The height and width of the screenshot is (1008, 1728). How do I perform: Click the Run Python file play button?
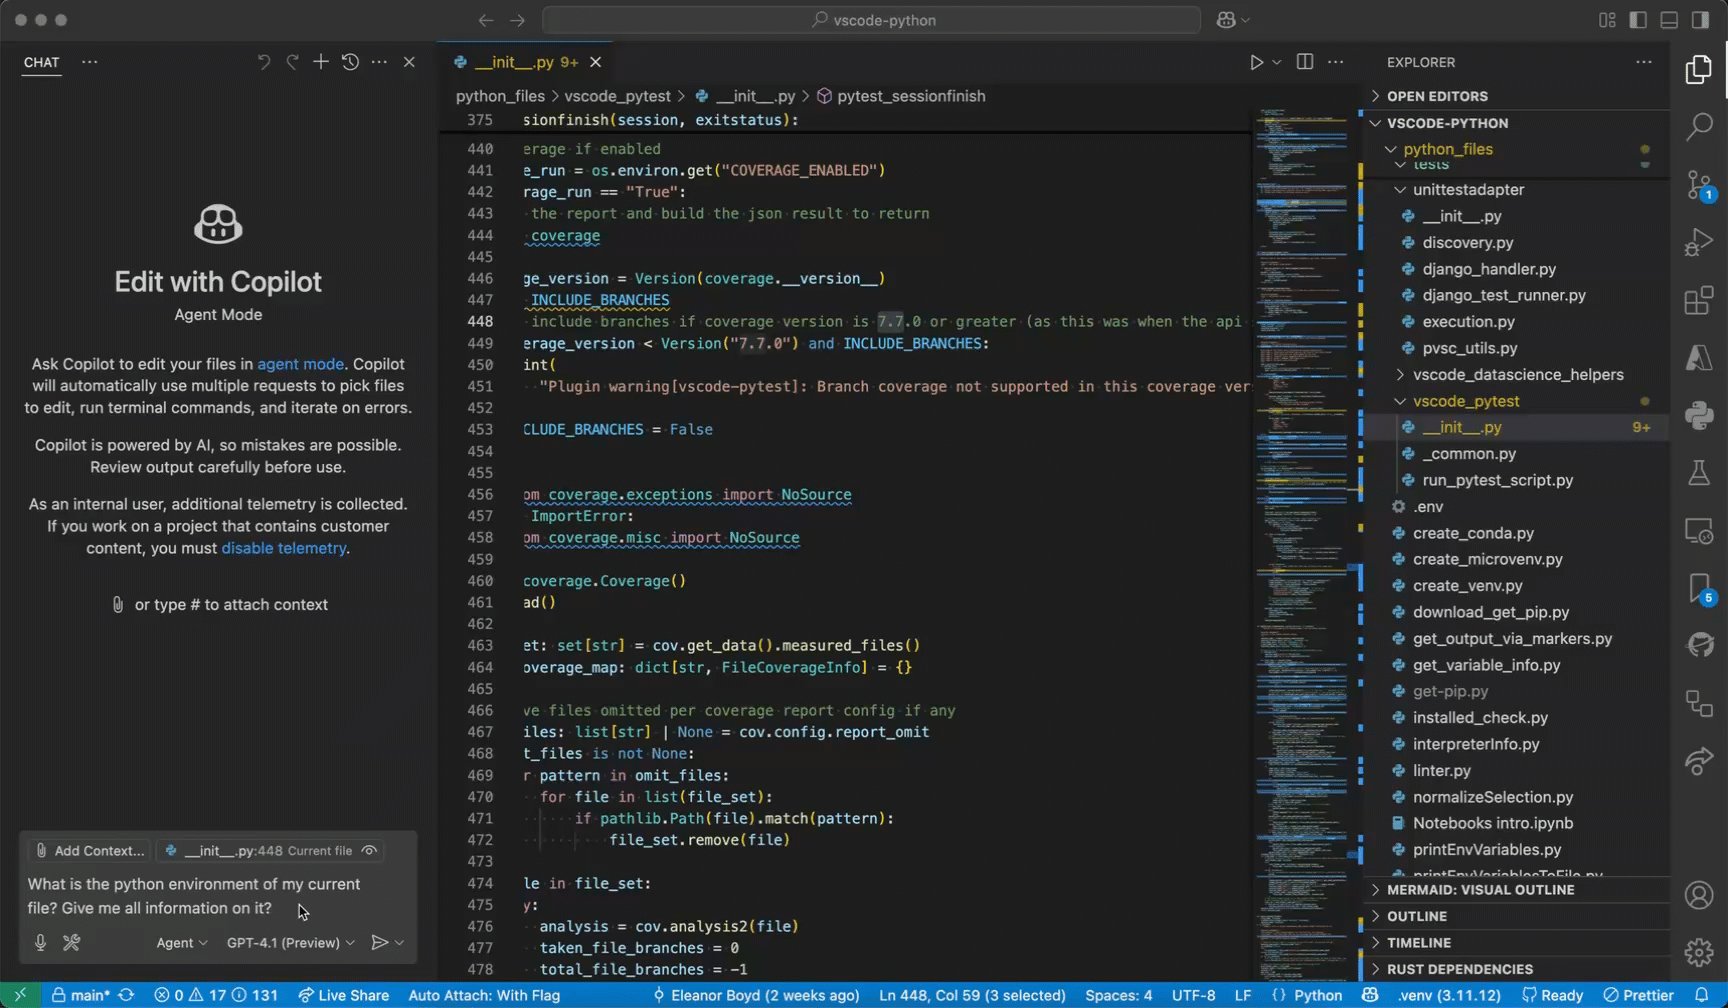coord(1256,62)
